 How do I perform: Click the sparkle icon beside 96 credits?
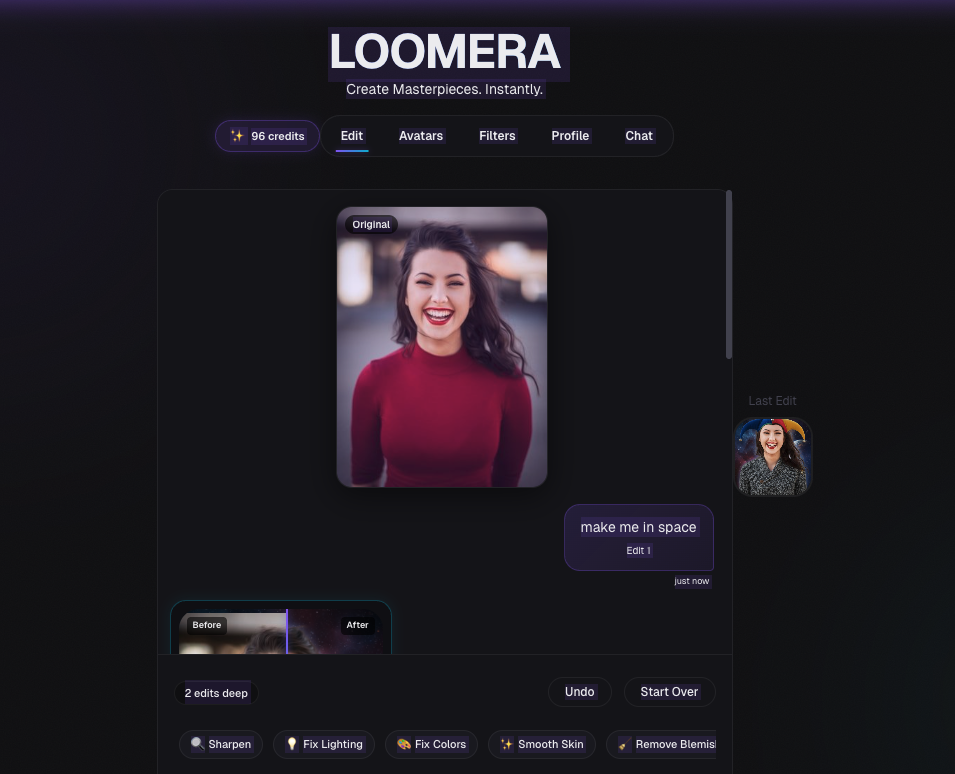(x=237, y=136)
